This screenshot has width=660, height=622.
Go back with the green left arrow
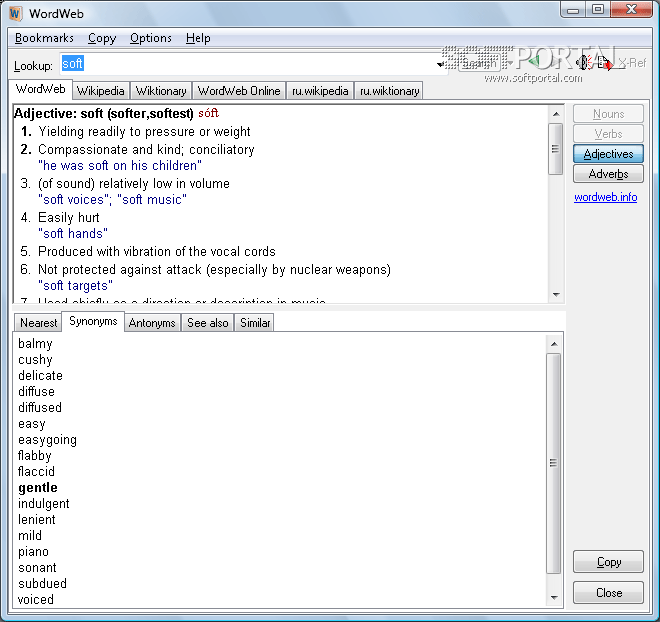pyautogui.click(x=533, y=63)
